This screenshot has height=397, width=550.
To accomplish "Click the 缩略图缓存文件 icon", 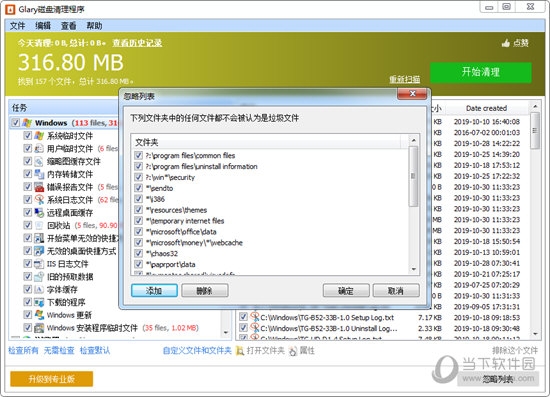I will tap(39, 161).
